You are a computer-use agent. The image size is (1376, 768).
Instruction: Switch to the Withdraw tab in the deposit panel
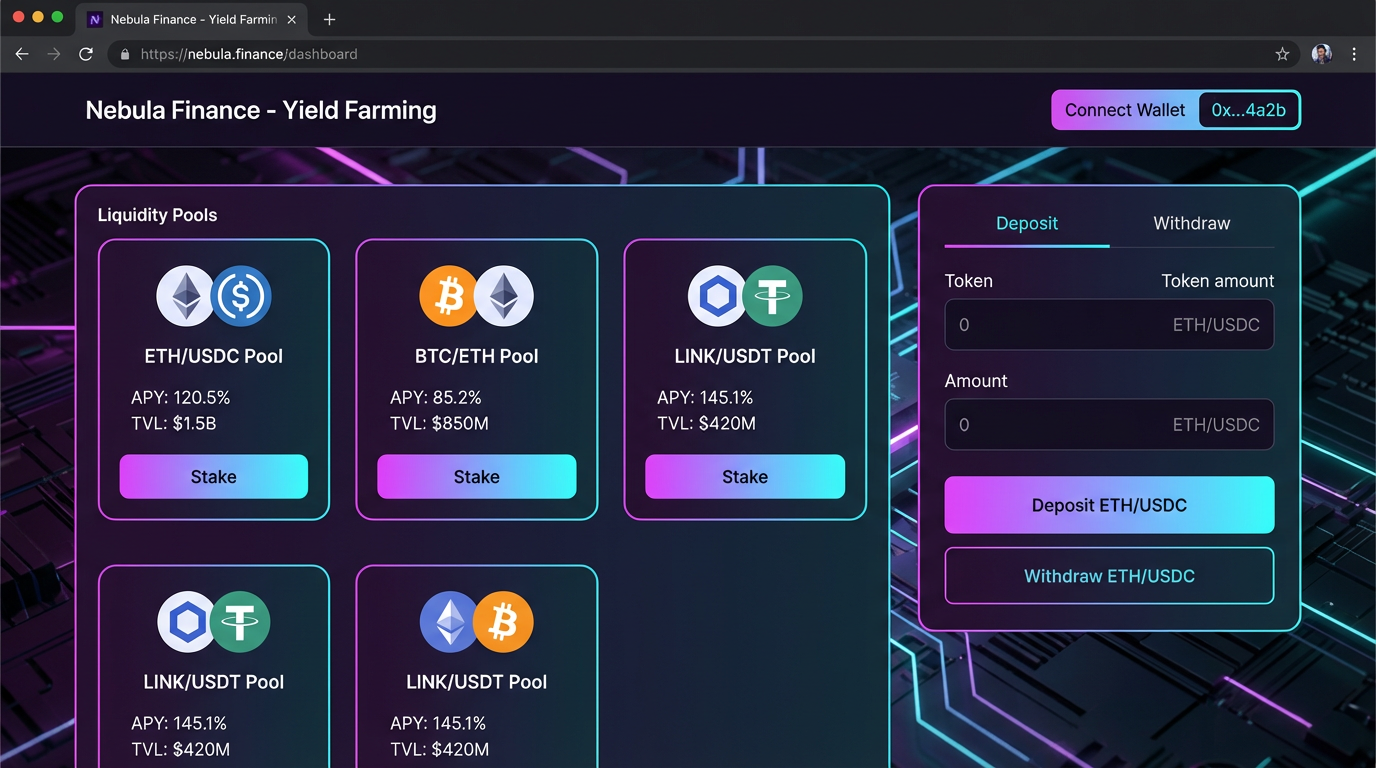[1191, 223]
